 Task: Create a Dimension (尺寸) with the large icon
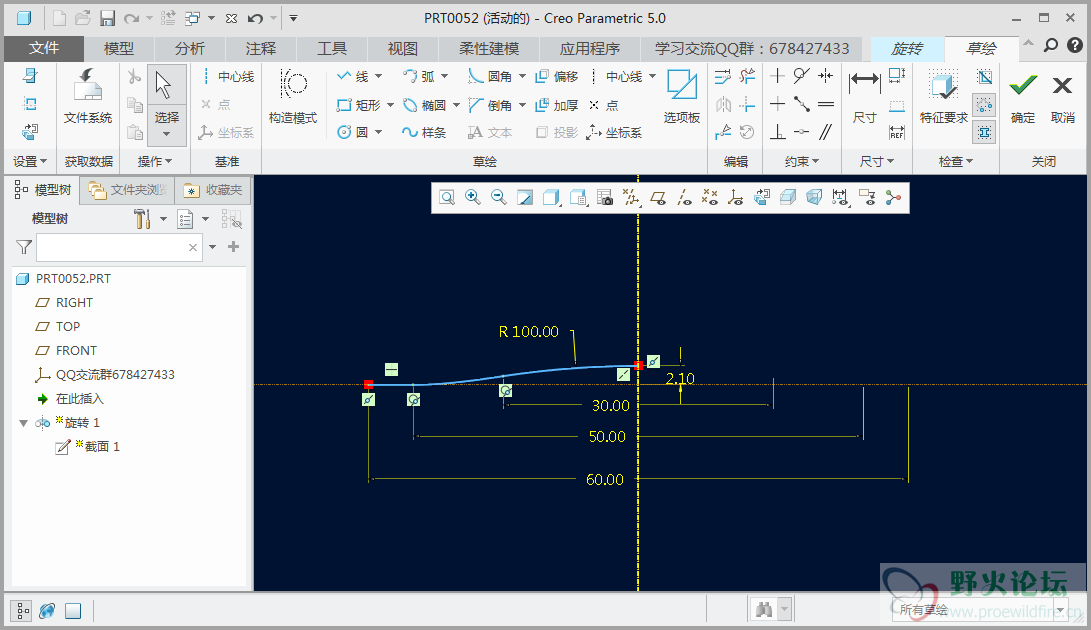click(x=864, y=96)
